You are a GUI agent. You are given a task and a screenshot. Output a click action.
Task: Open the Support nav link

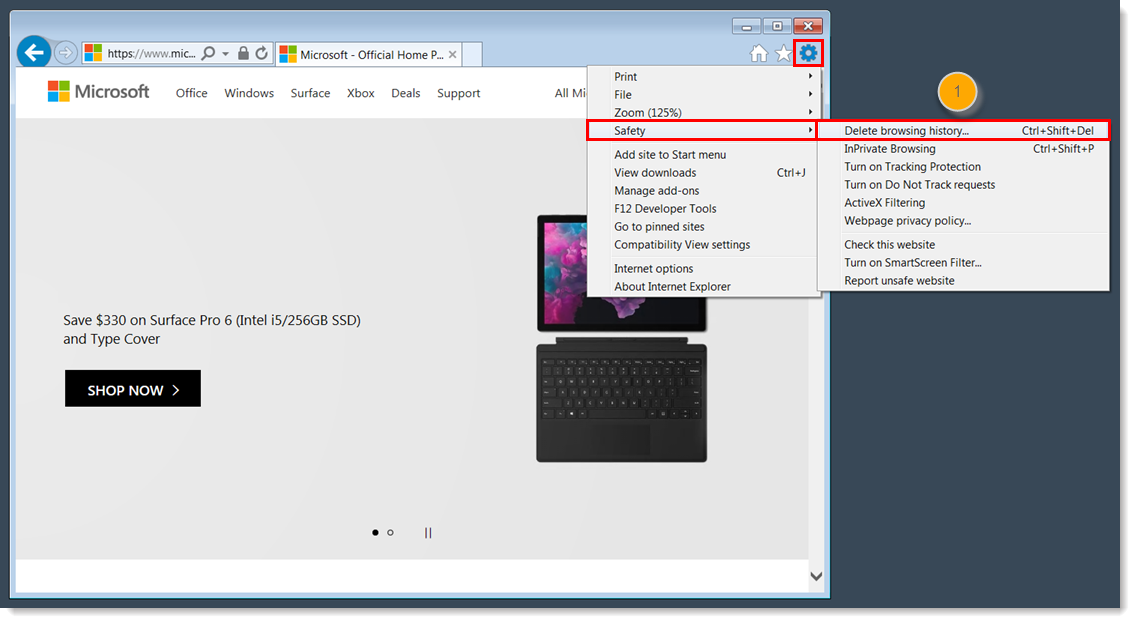click(x=458, y=93)
